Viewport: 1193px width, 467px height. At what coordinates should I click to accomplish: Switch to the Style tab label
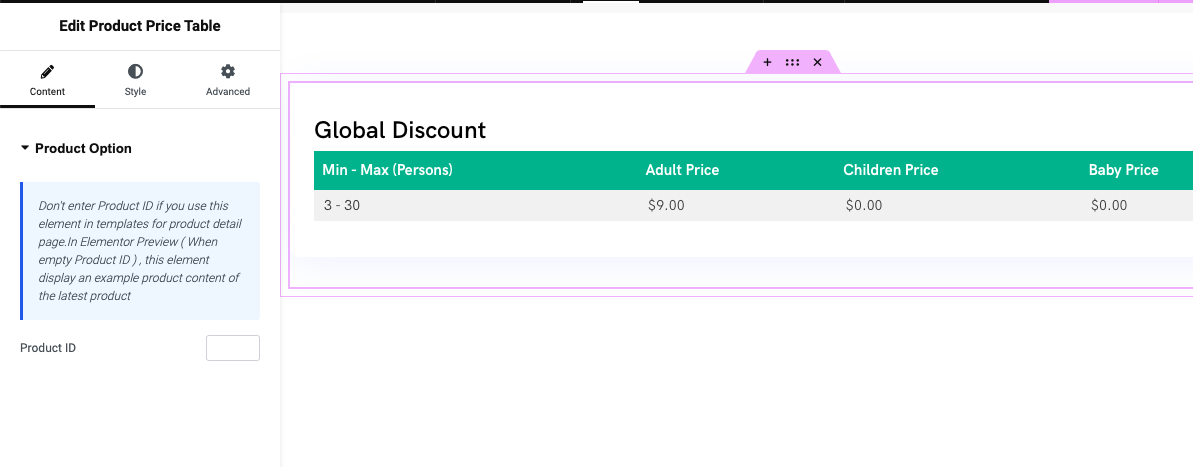(135, 91)
